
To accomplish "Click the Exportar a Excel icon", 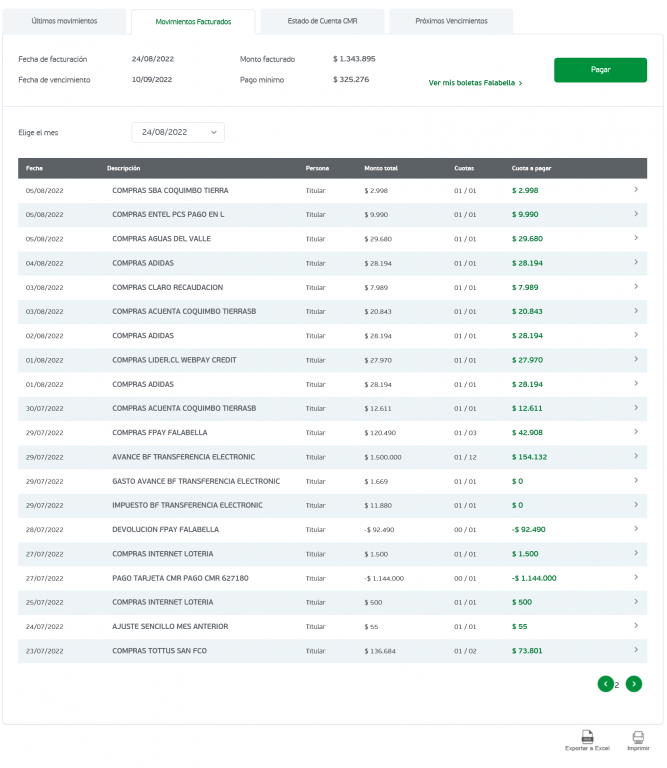I will 588,736.
